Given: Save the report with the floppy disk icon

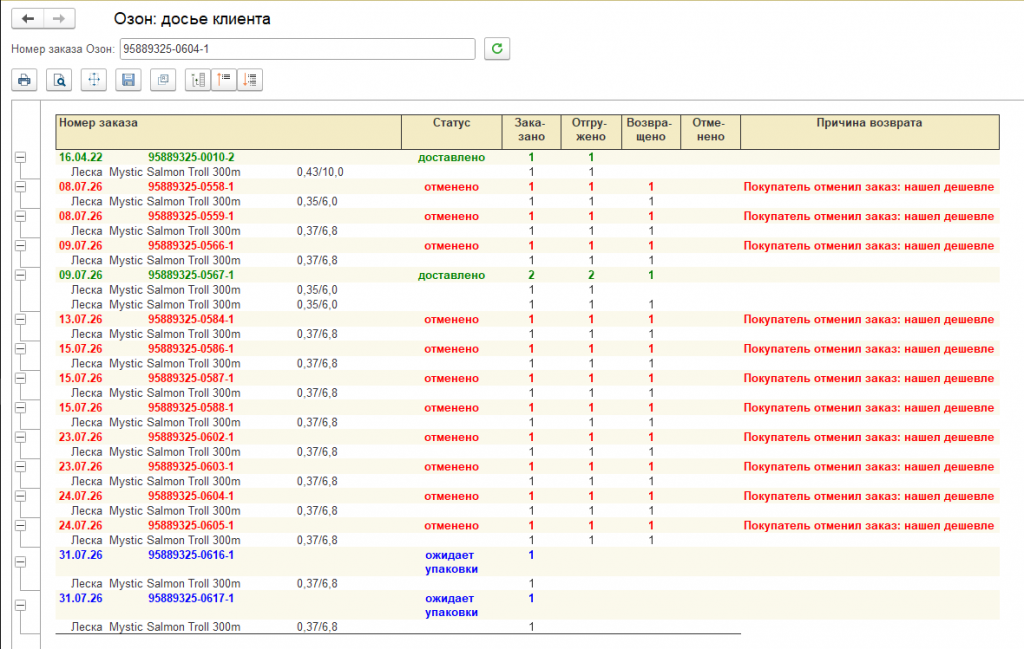Looking at the screenshot, I should (x=129, y=80).
